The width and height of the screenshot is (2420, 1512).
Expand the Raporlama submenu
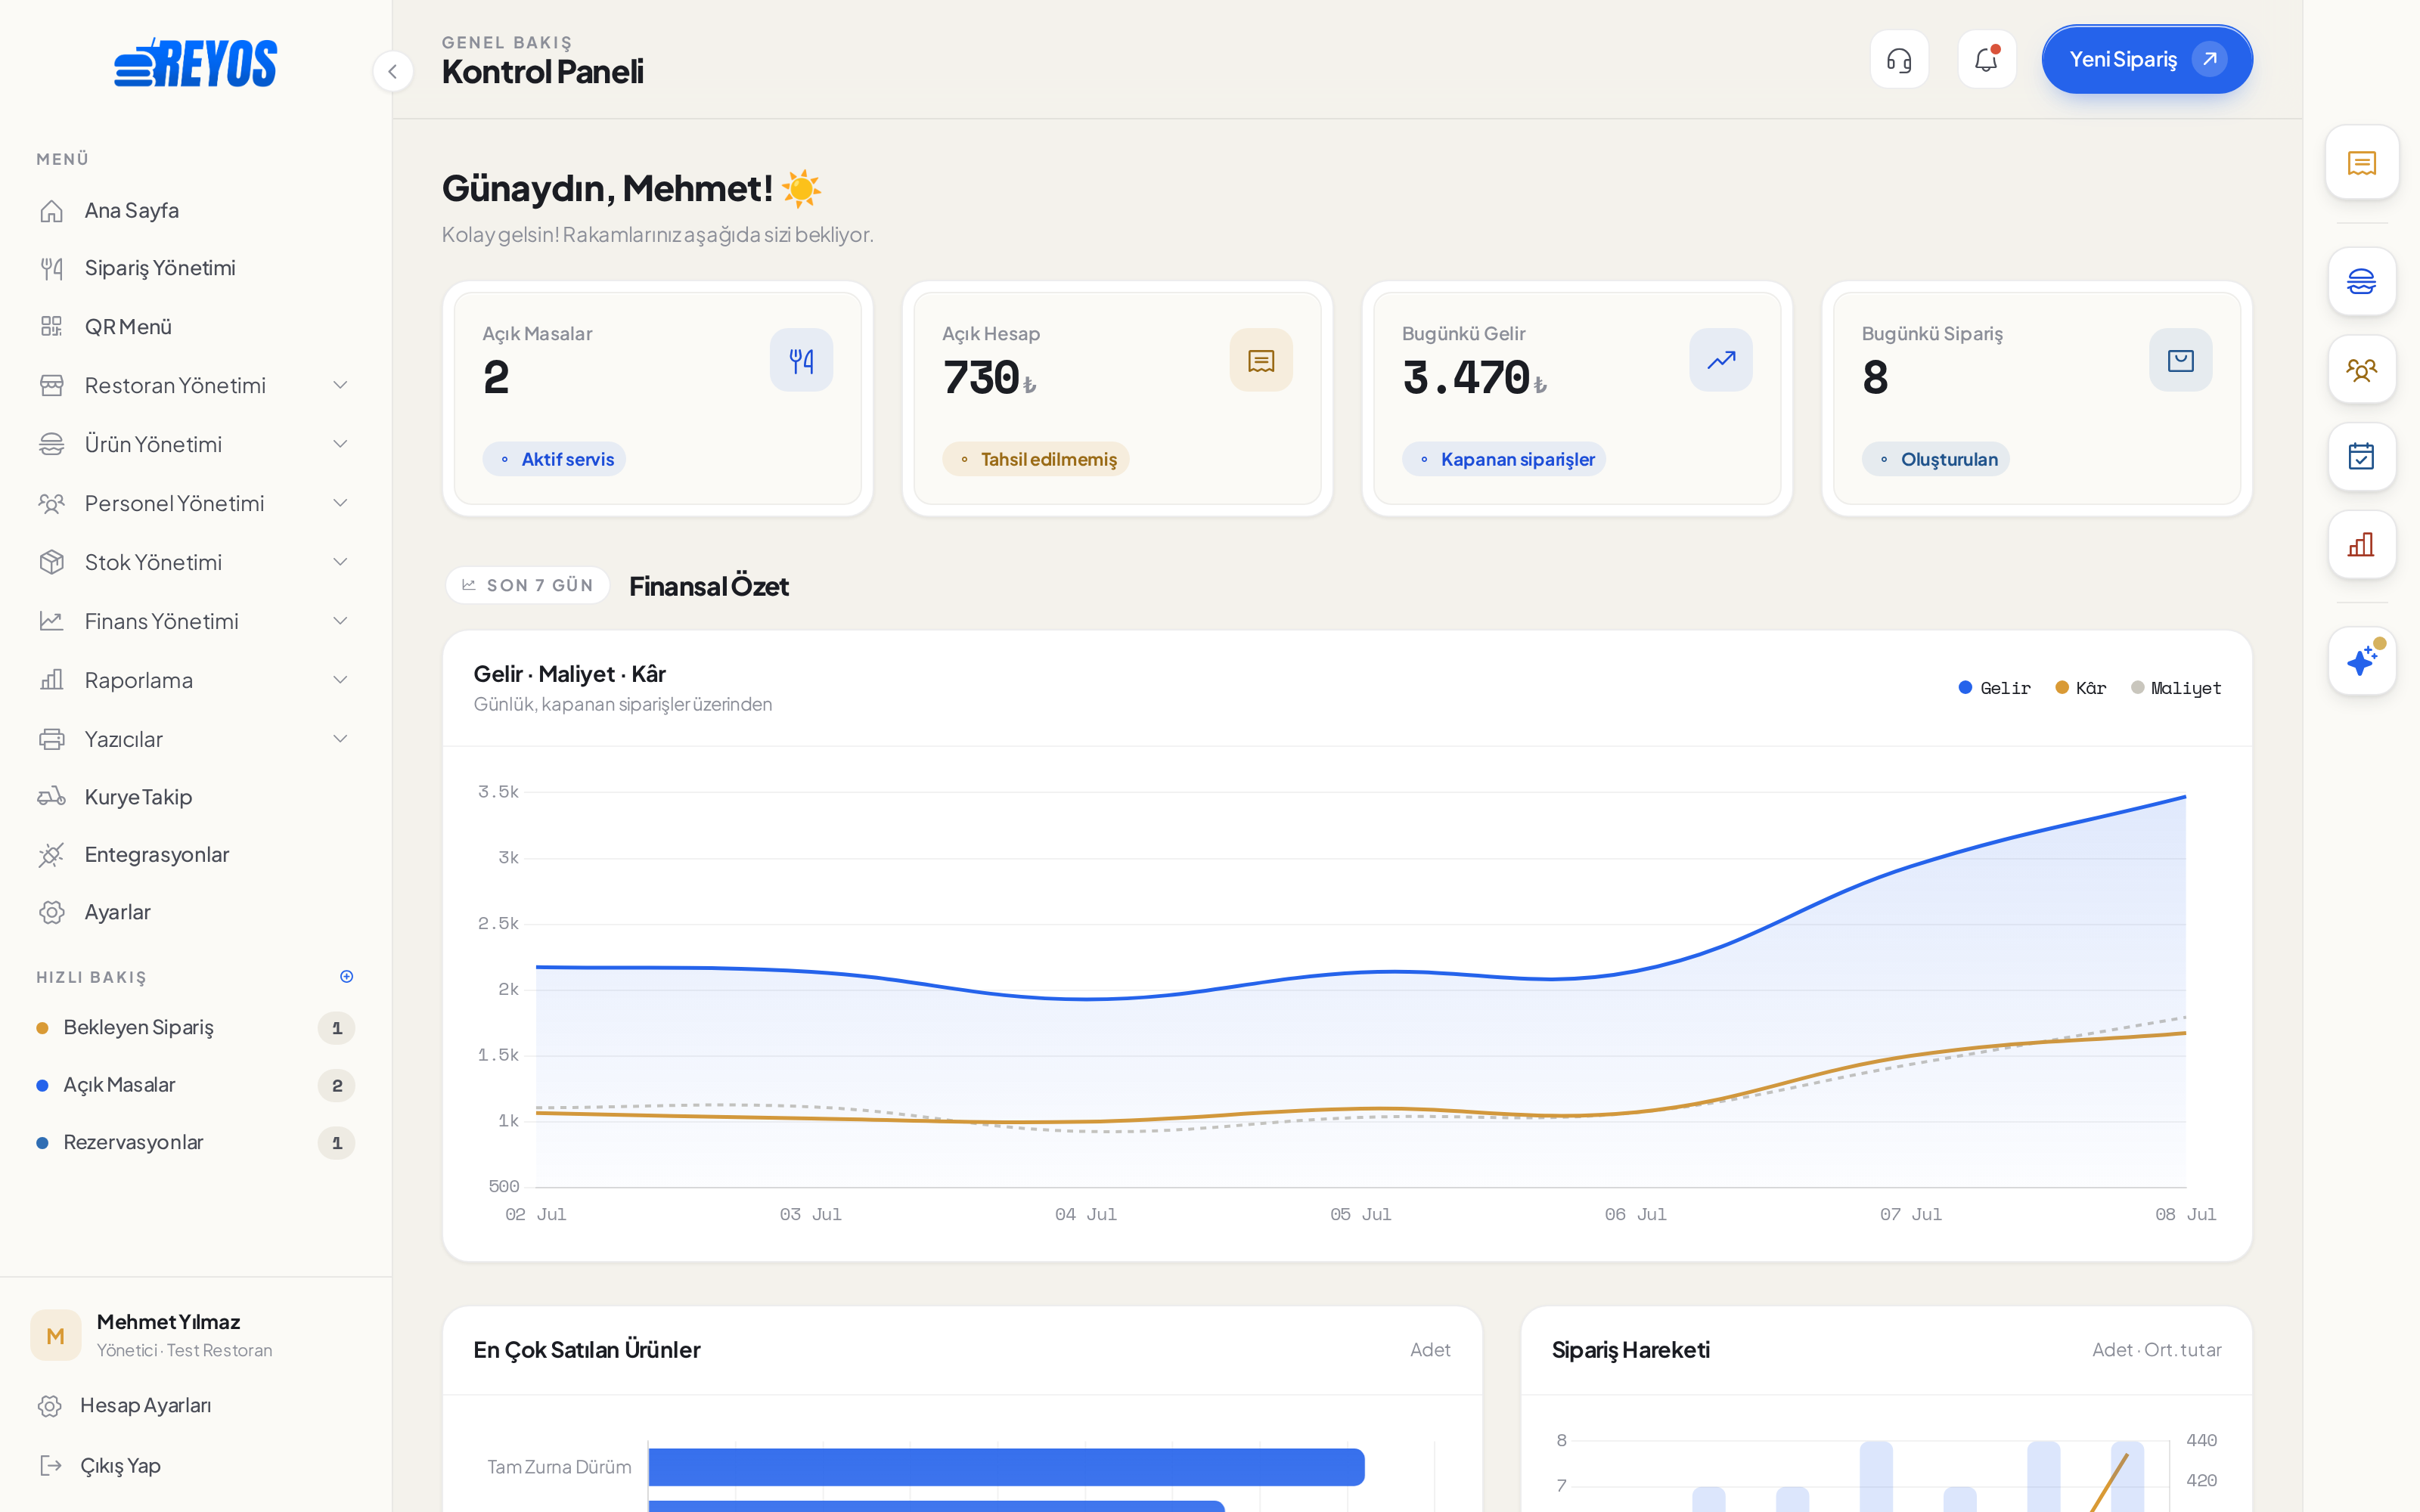point(196,680)
